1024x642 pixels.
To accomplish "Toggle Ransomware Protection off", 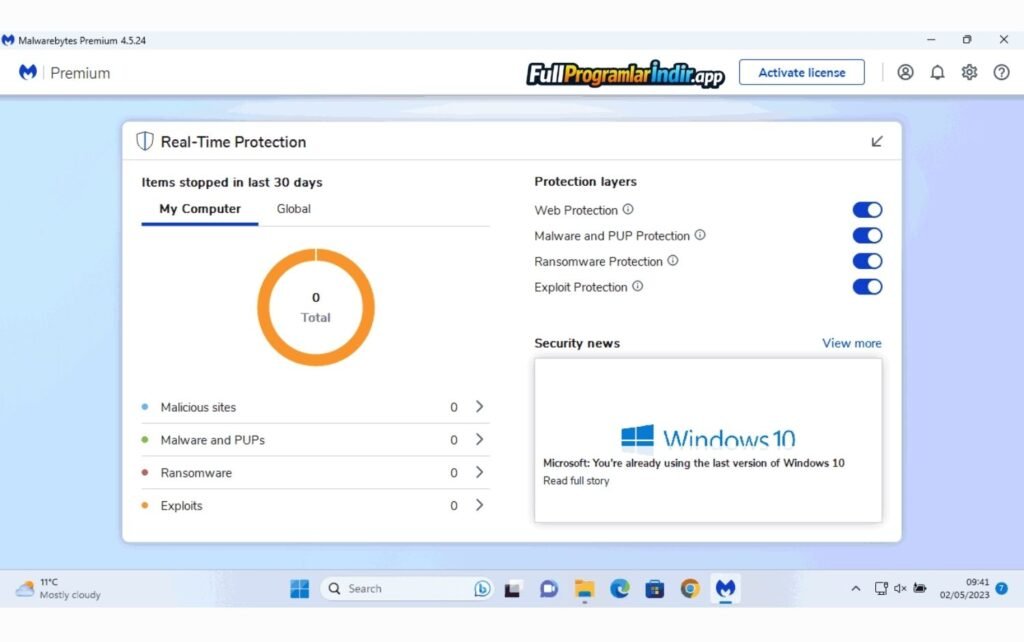I will 866,261.
